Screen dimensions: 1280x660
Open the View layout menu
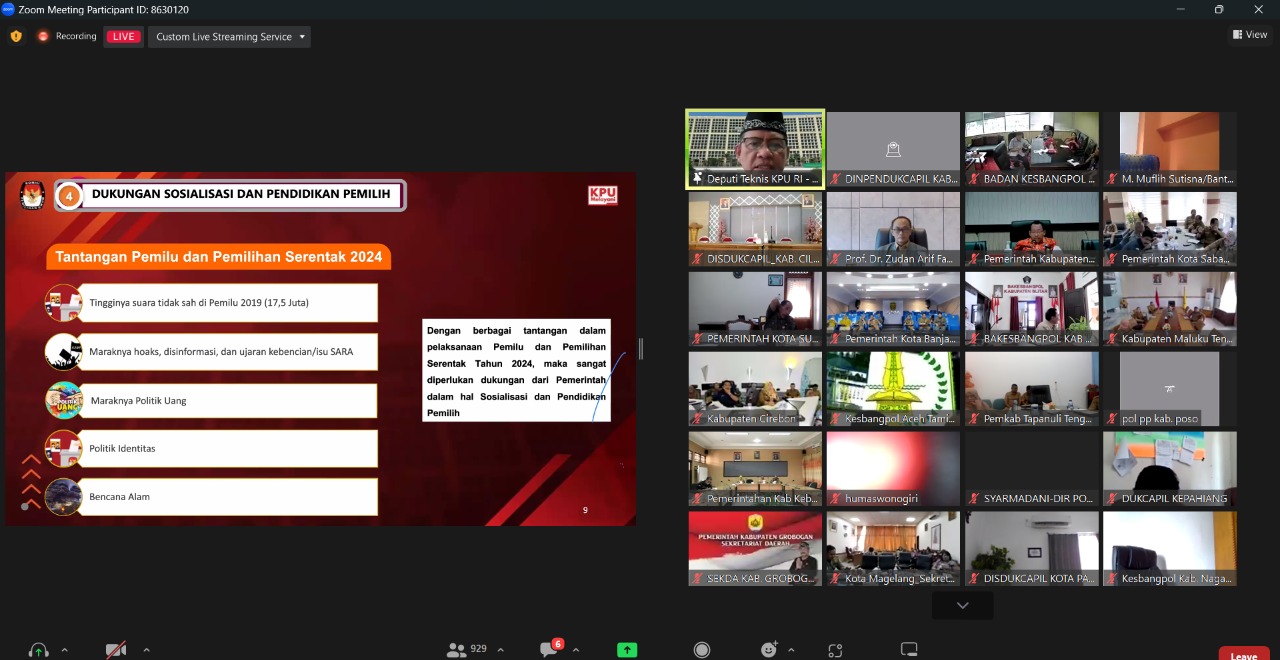pos(1250,35)
